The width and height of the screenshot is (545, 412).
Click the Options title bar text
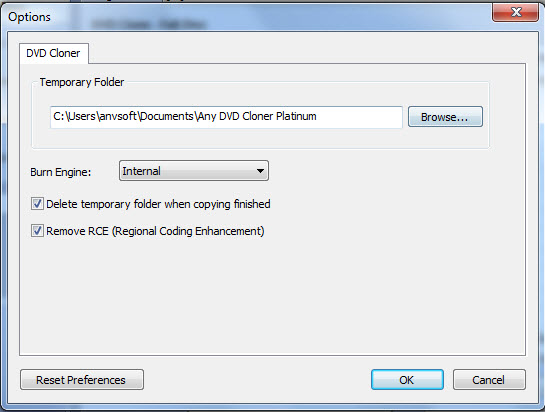coord(30,17)
